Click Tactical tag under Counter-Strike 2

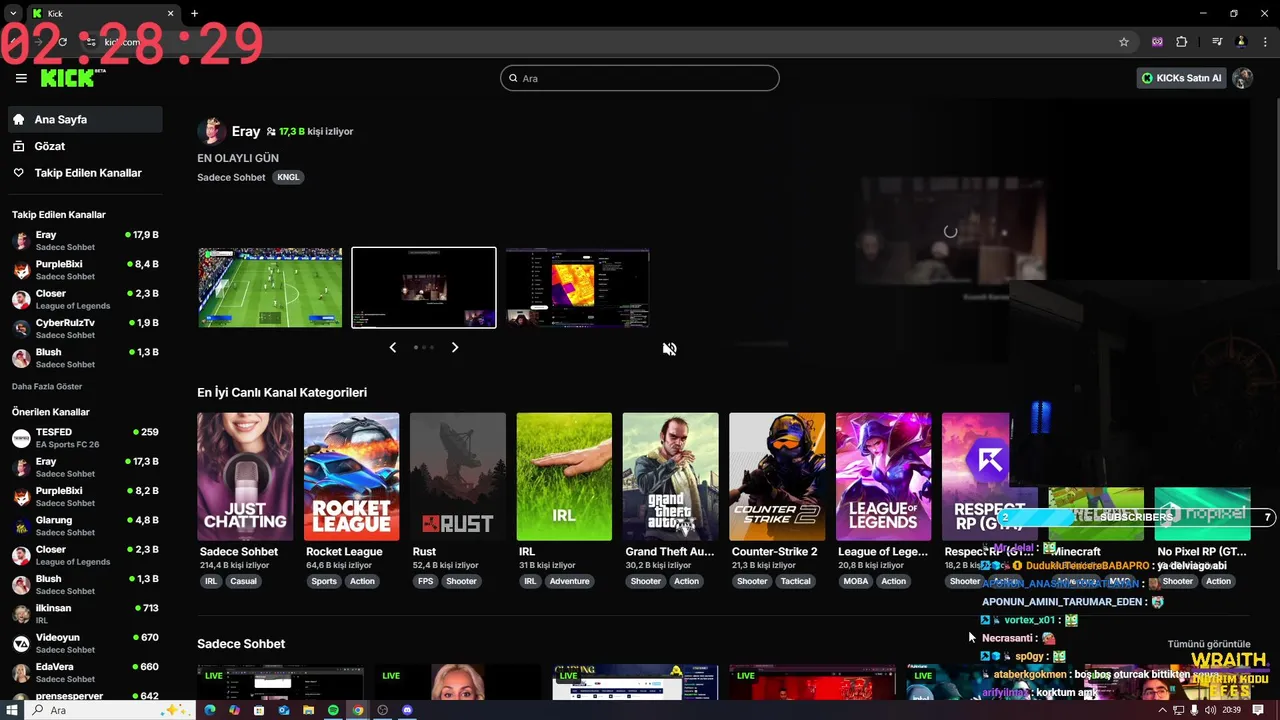tap(796, 581)
